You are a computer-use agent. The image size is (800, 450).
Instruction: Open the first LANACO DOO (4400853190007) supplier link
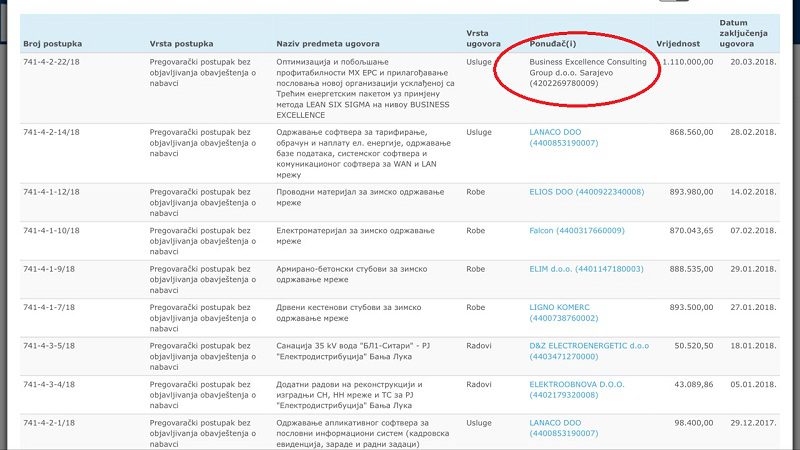[563, 137]
